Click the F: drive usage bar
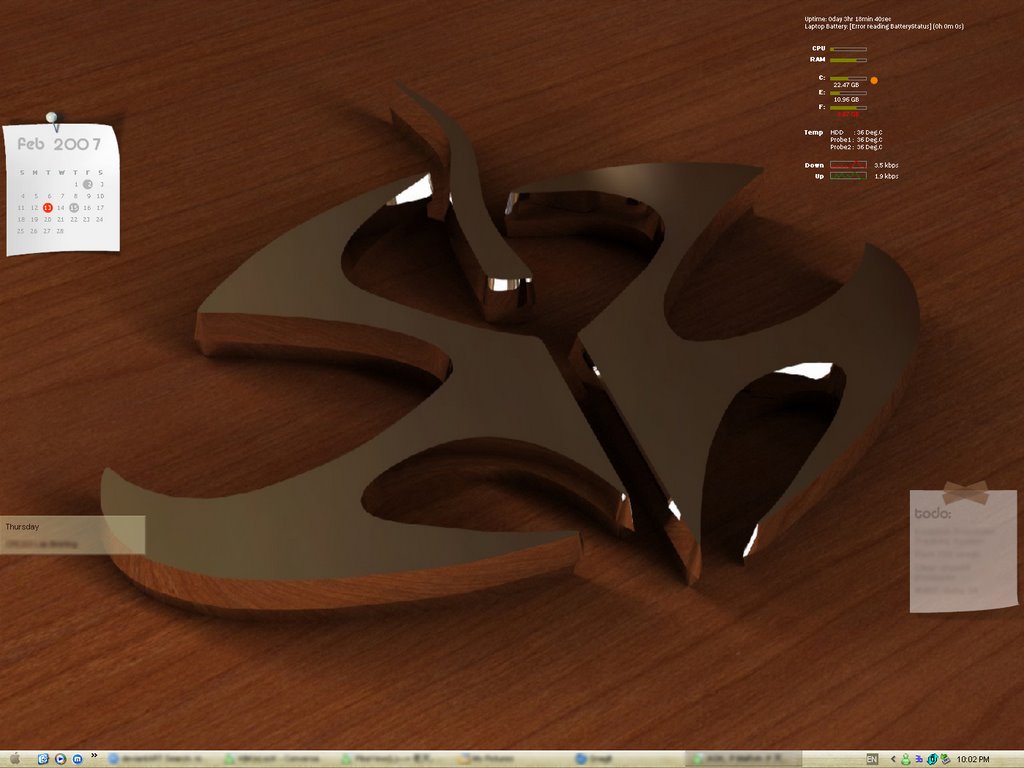Screen dimensions: 1024x768 [848, 108]
